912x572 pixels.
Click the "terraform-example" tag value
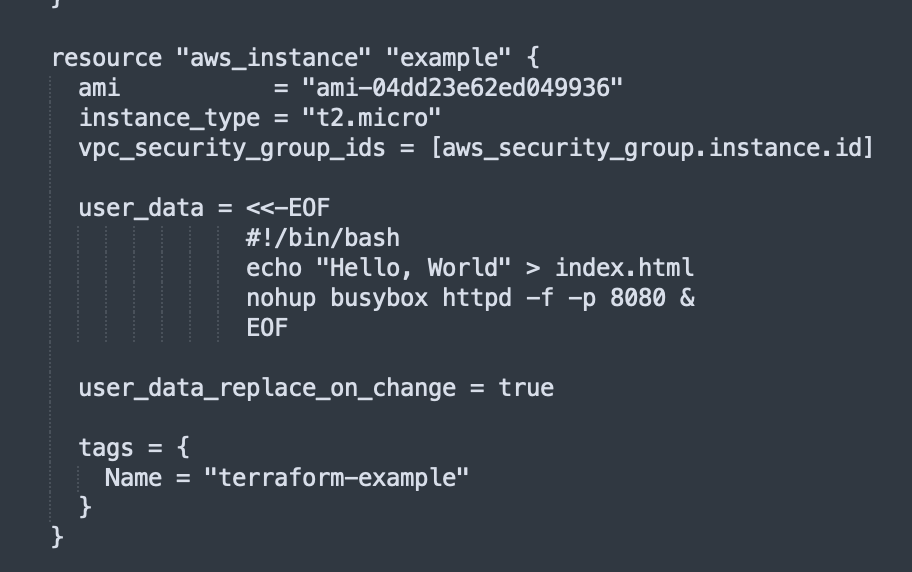point(336,478)
